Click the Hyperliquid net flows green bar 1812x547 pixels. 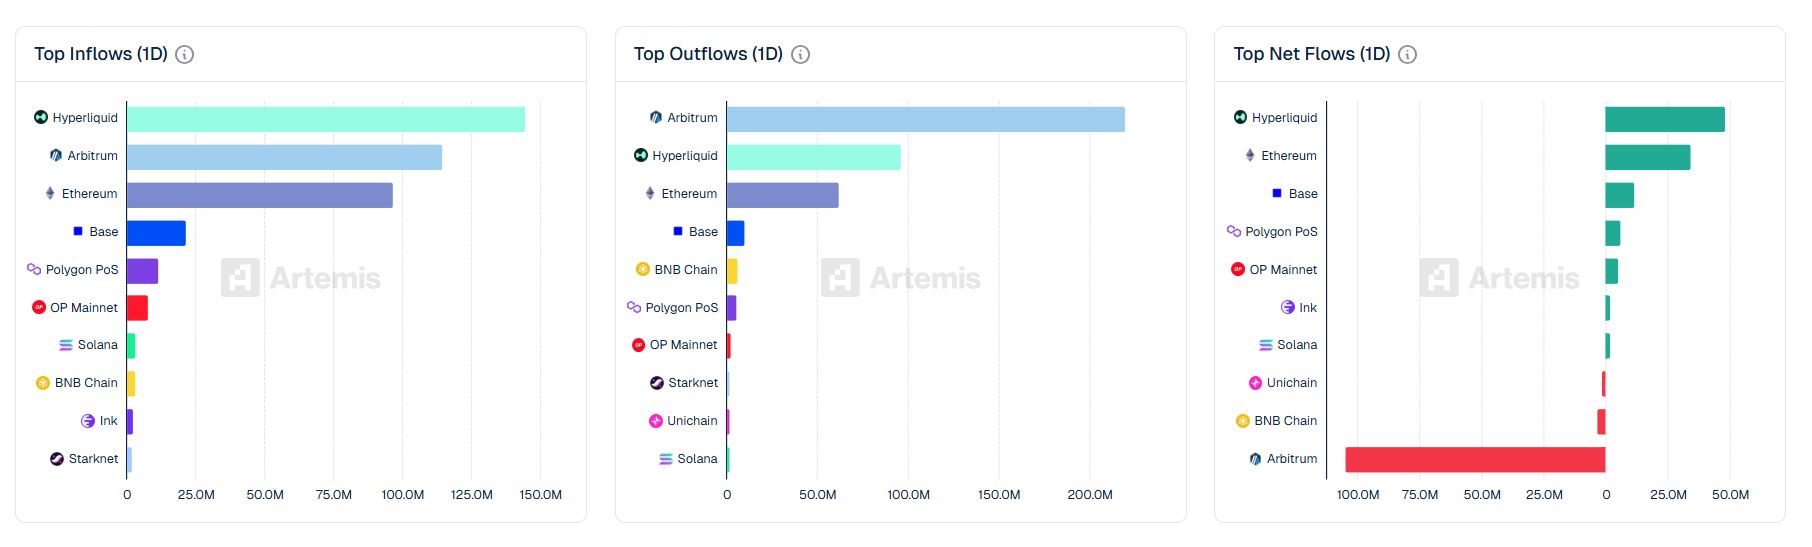(x=1664, y=119)
